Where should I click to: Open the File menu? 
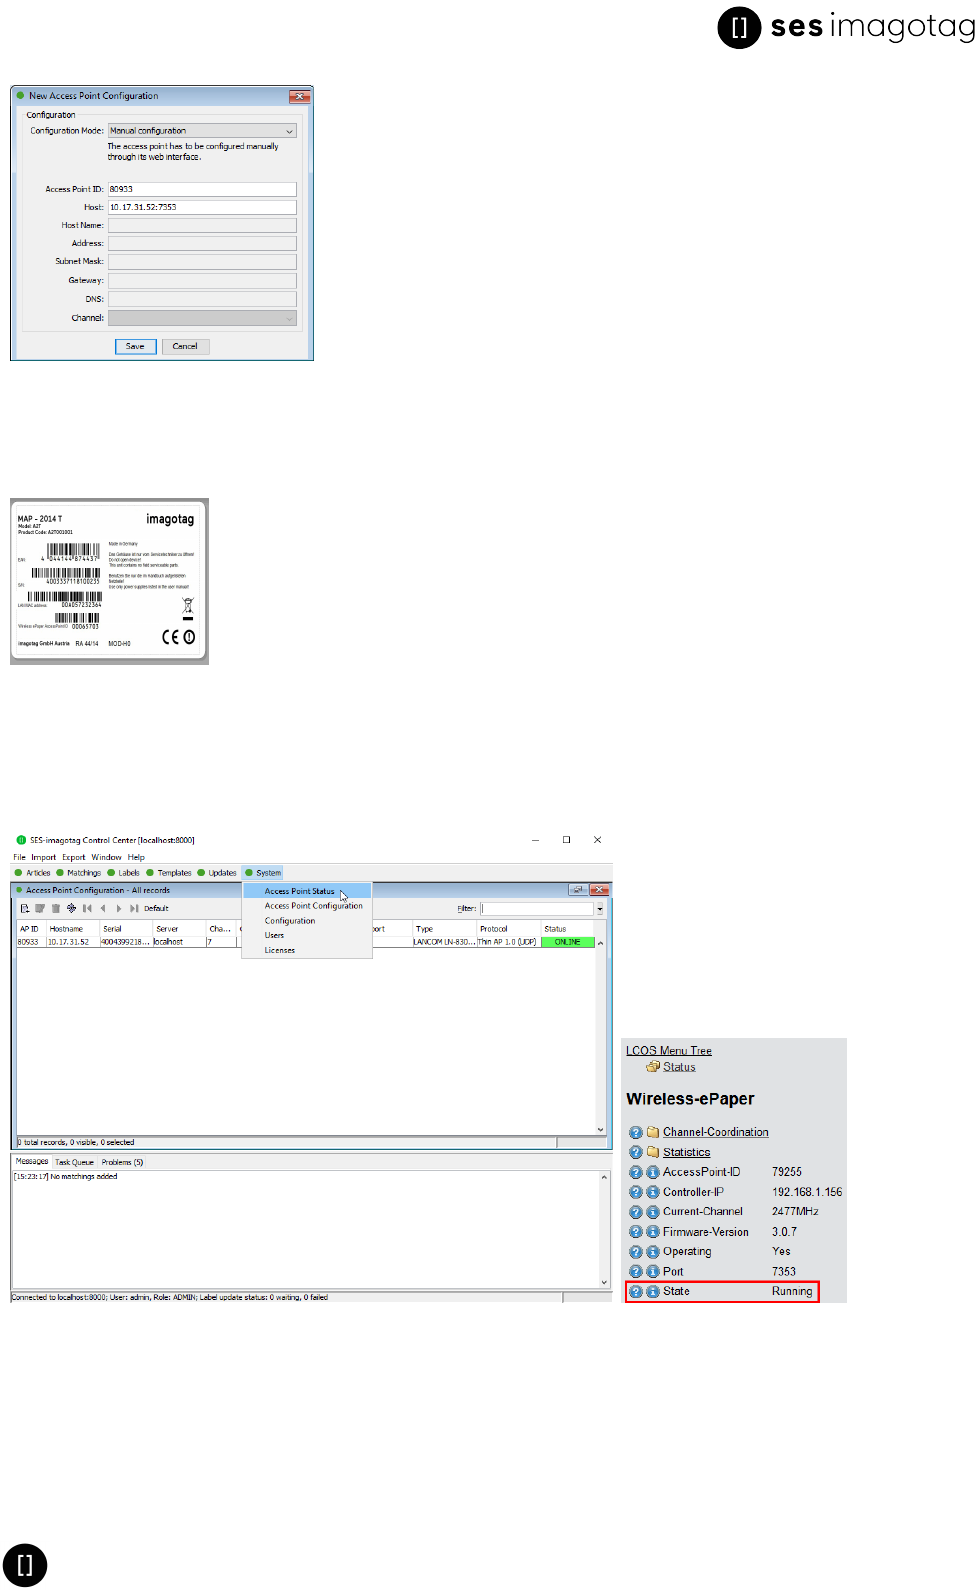pos(19,857)
